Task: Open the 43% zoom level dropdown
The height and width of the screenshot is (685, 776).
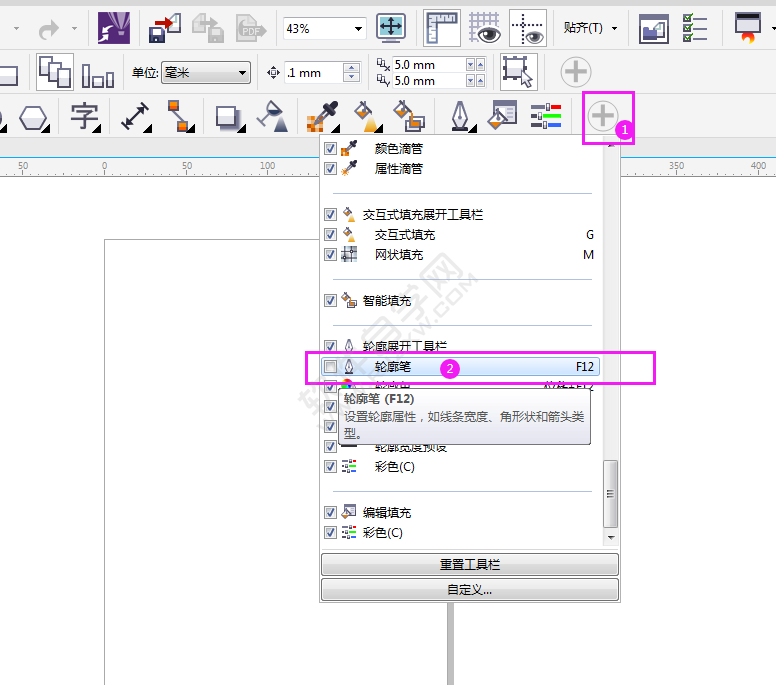Action: pos(358,29)
